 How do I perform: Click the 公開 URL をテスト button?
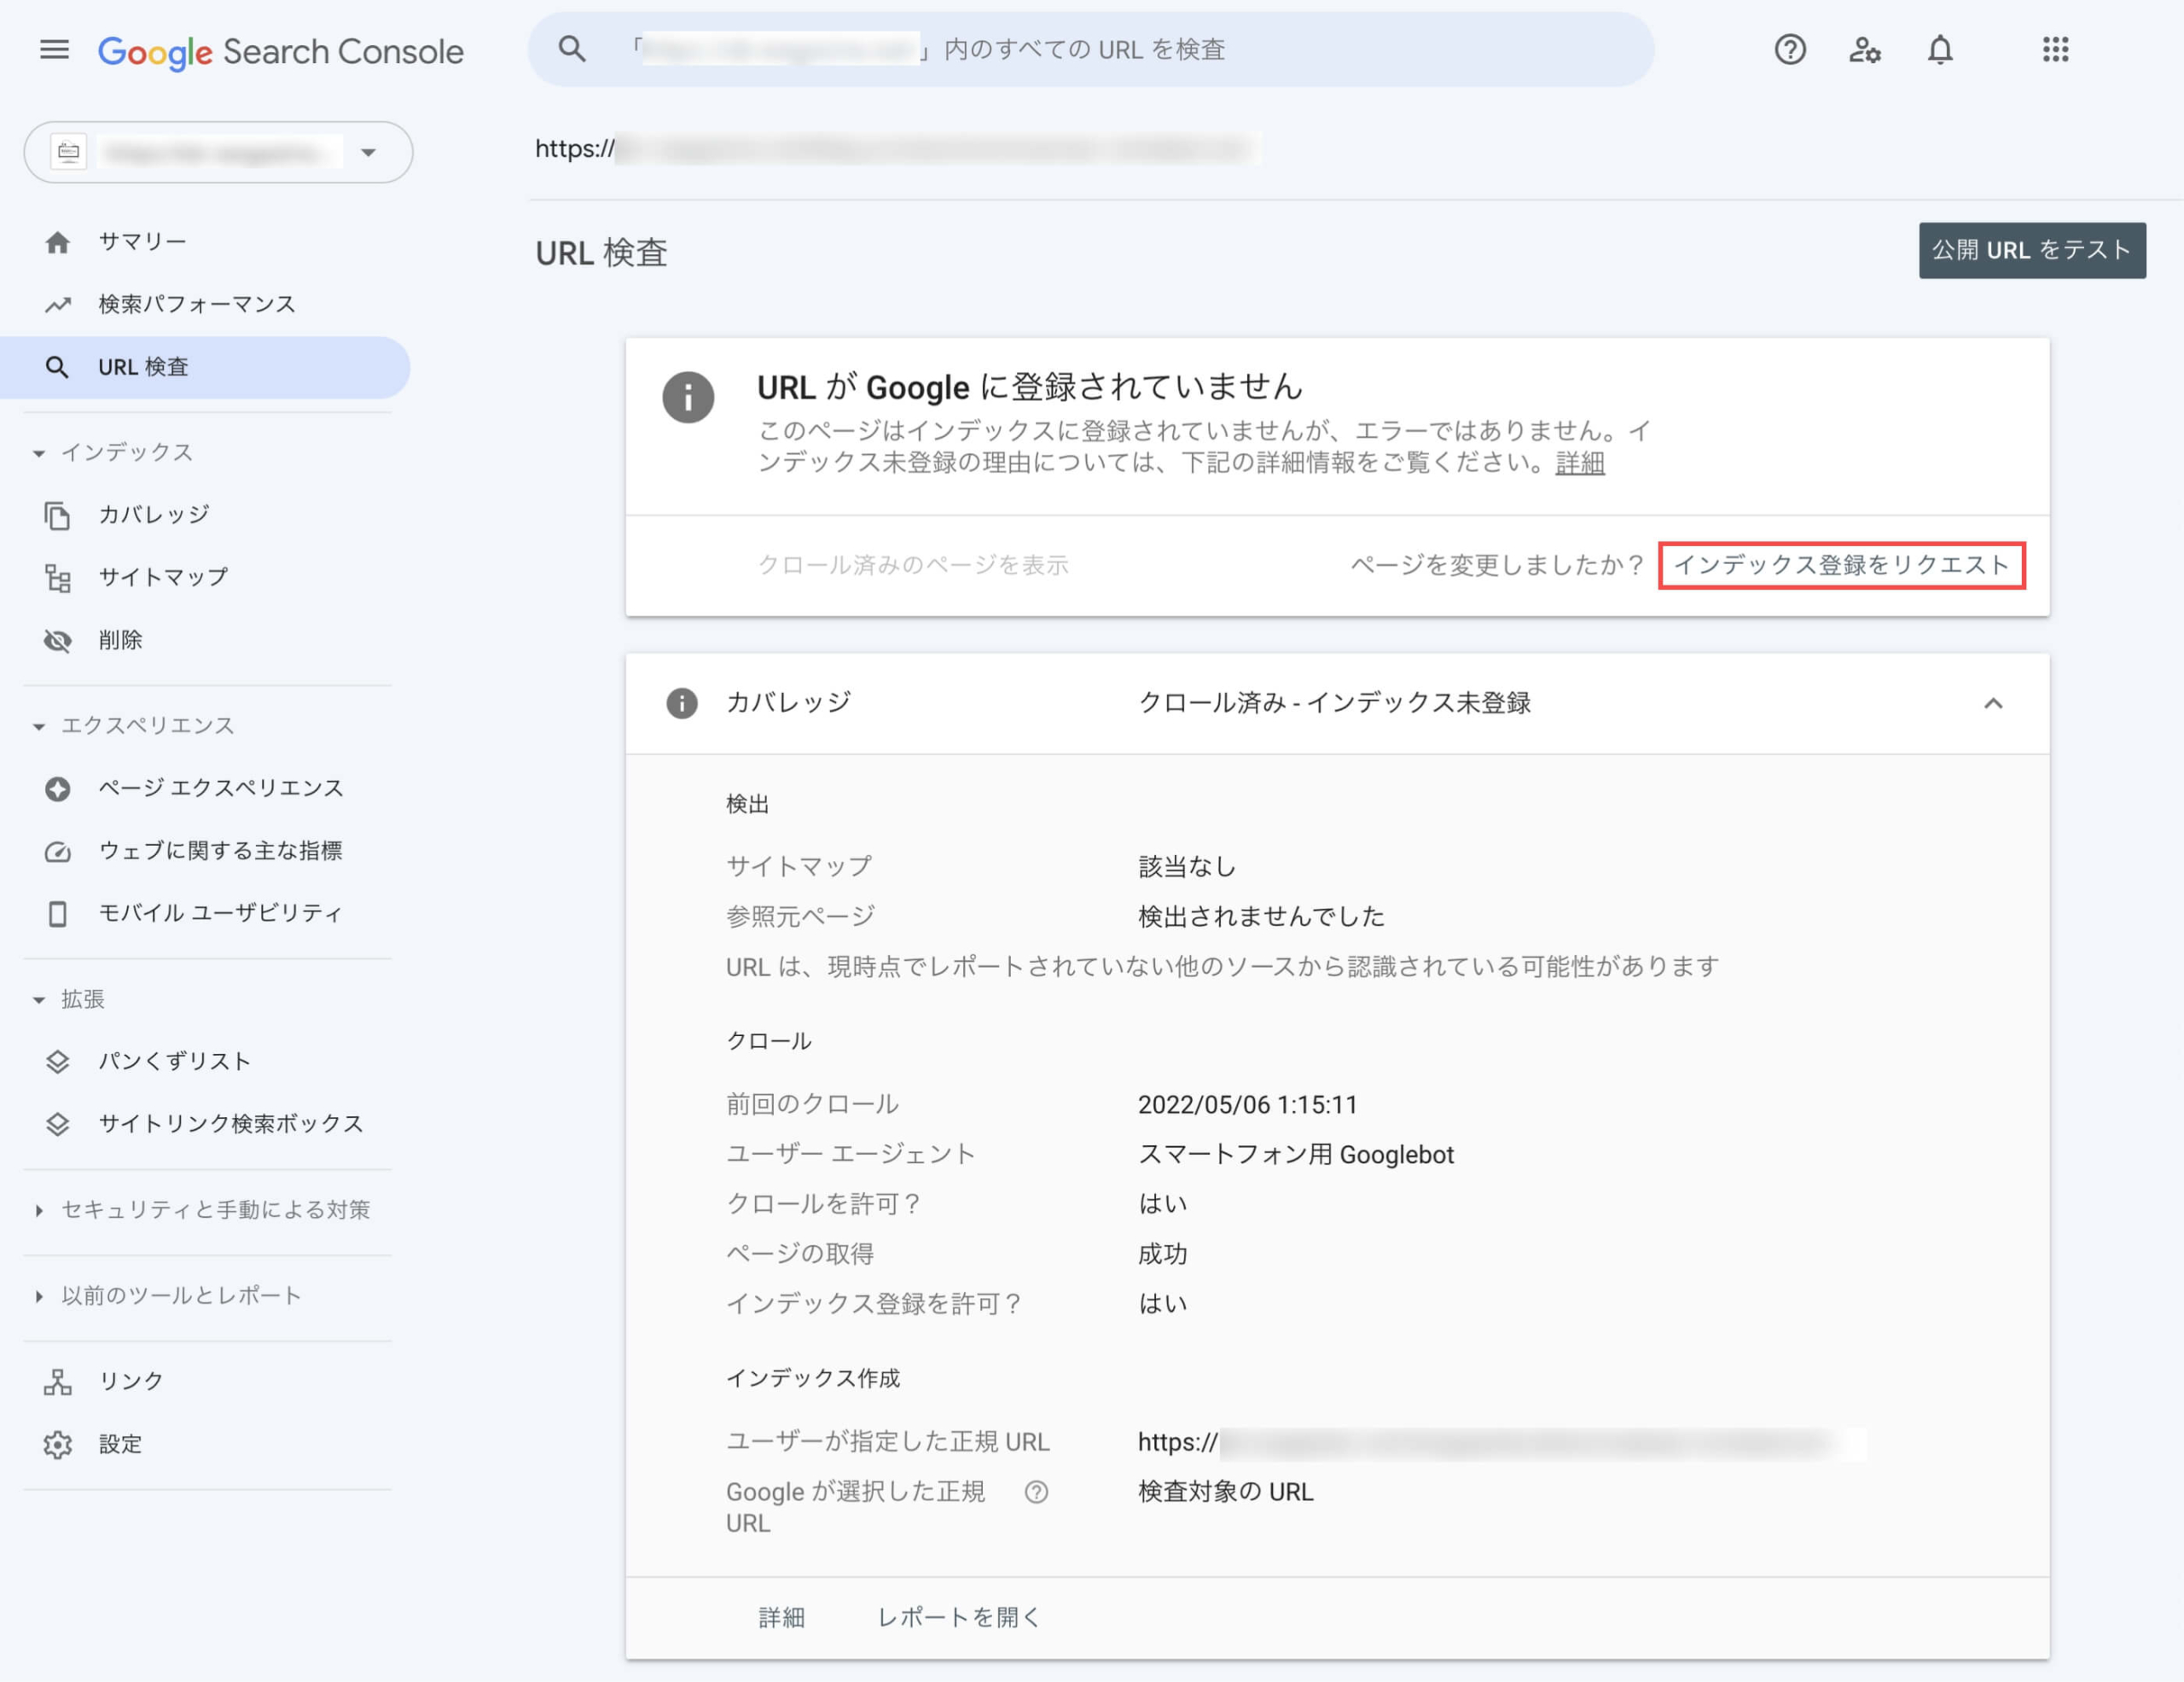click(2032, 250)
